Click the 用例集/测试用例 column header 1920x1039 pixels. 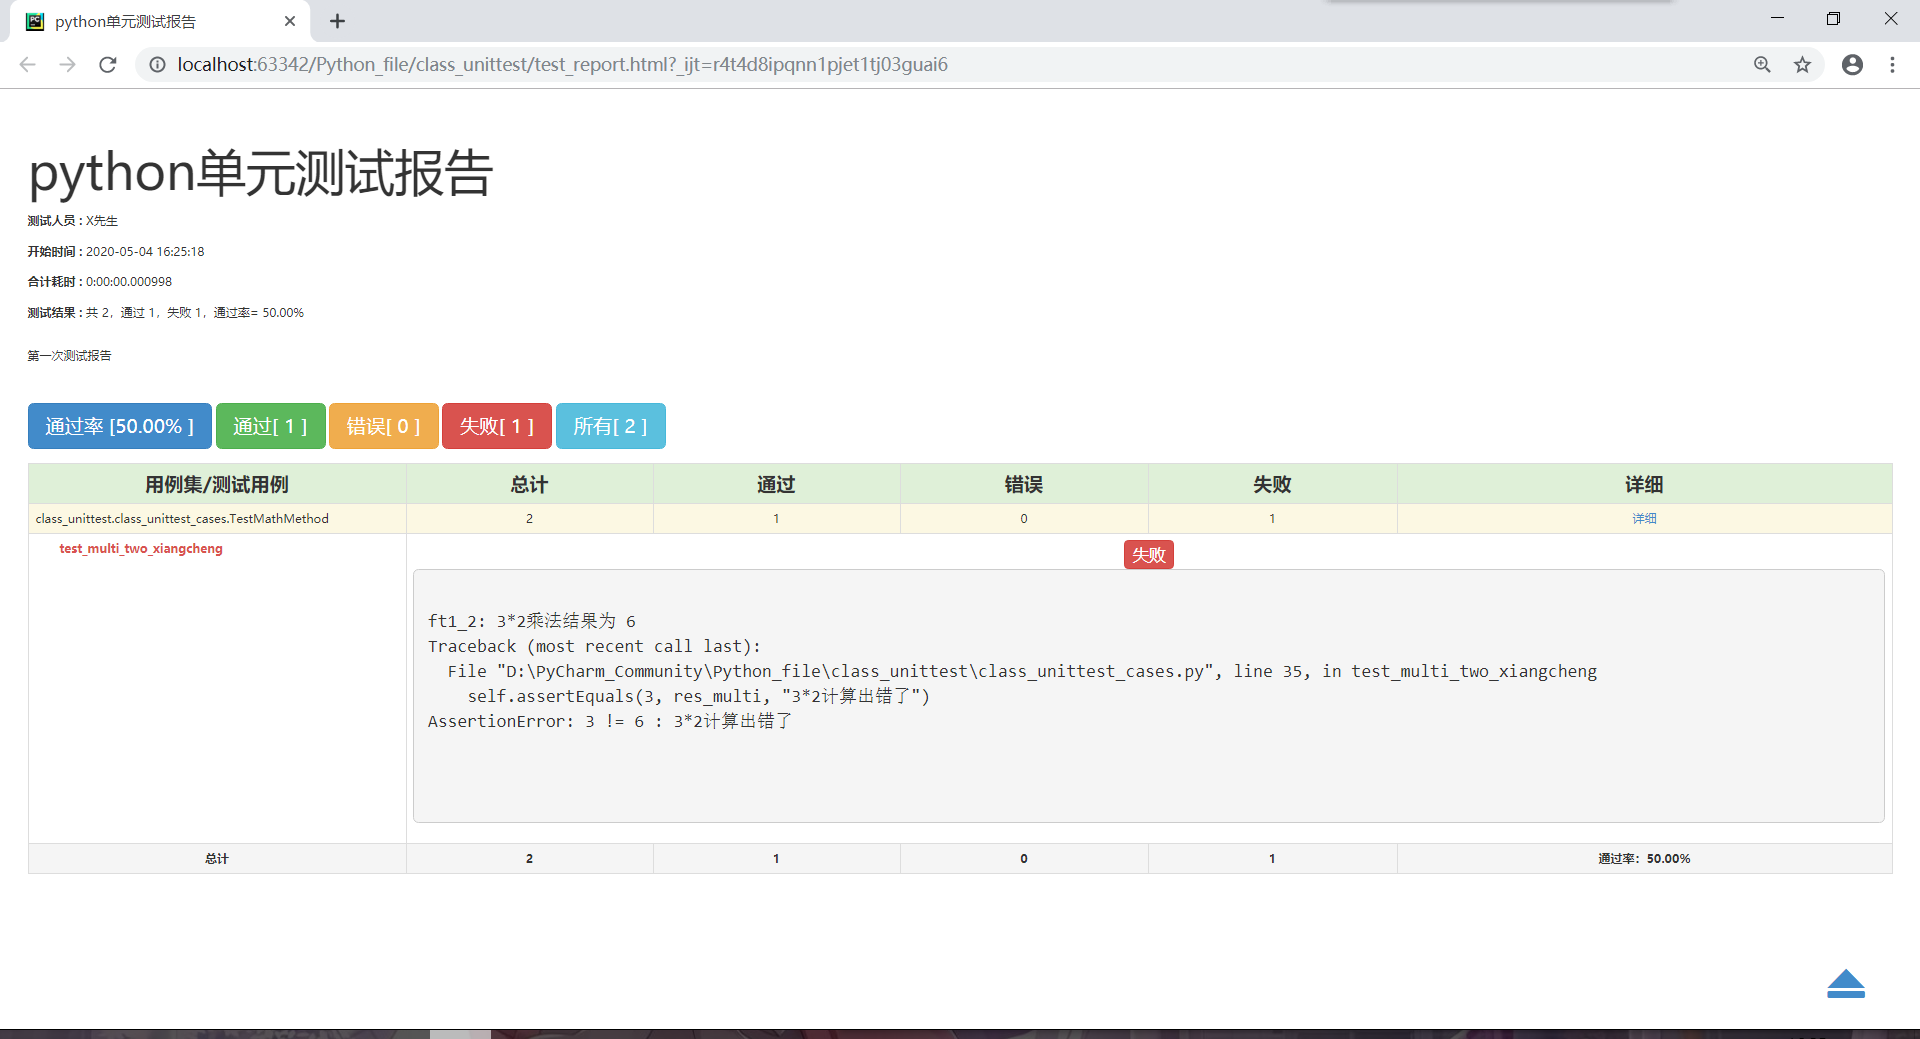(217, 485)
